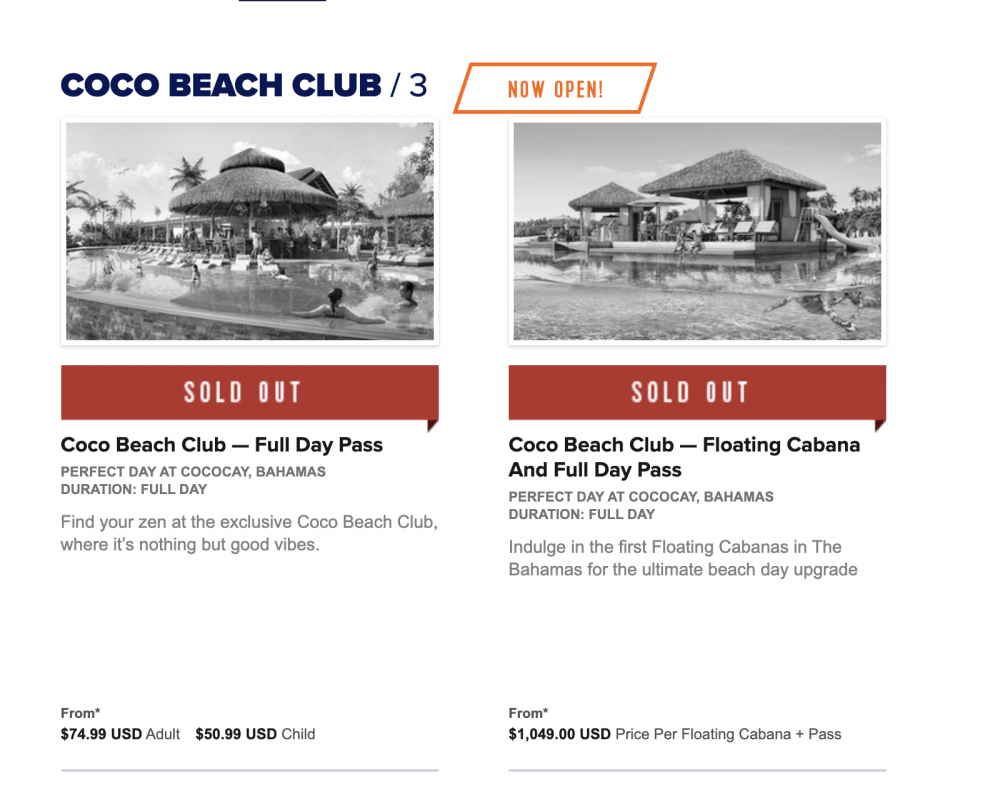Click the right SOLD OUT banner
The image size is (1000, 798).
pyautogui.click(x=697, y=392)
